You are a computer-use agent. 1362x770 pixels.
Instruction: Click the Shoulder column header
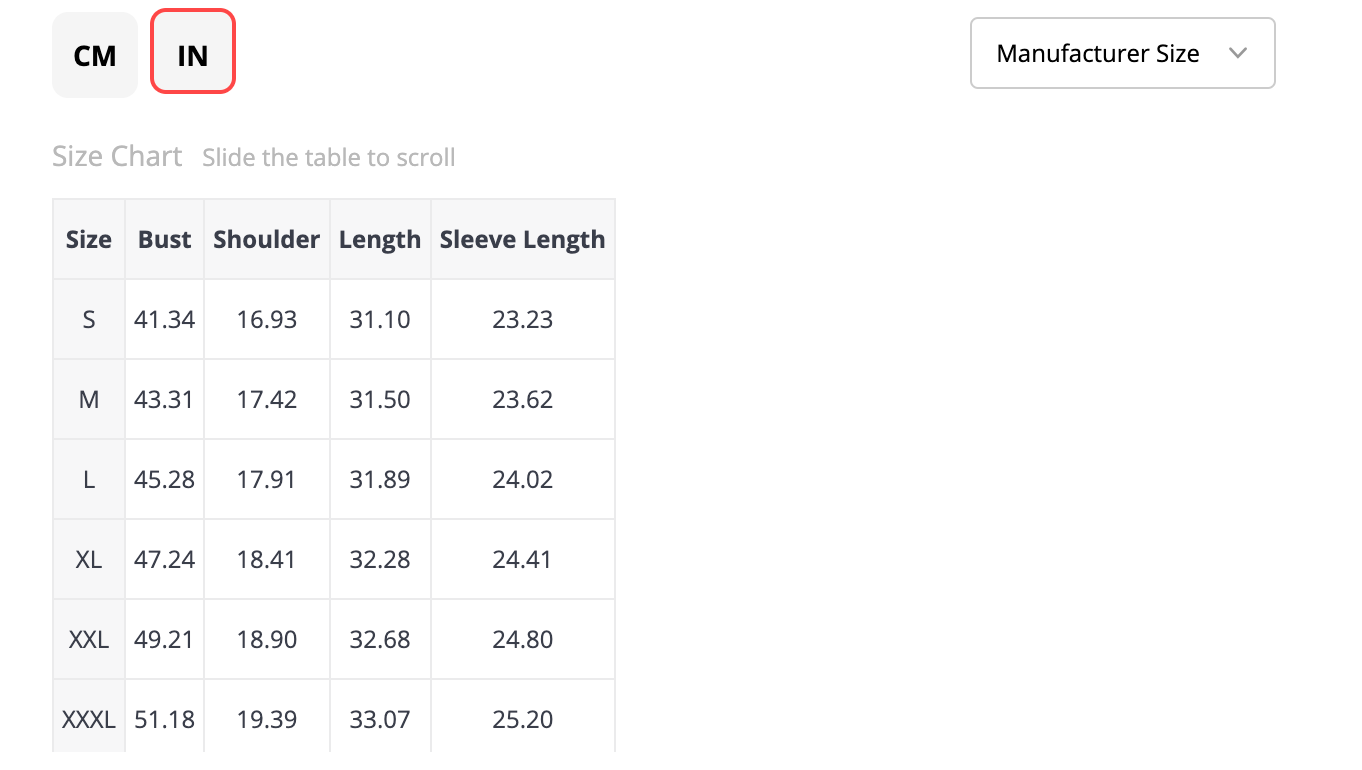tap(267, 239)
